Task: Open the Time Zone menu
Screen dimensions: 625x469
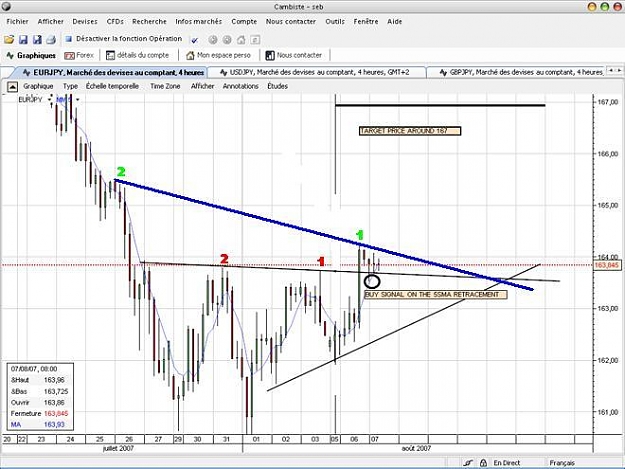Action: pyautogui.click(x=165, y=86)
